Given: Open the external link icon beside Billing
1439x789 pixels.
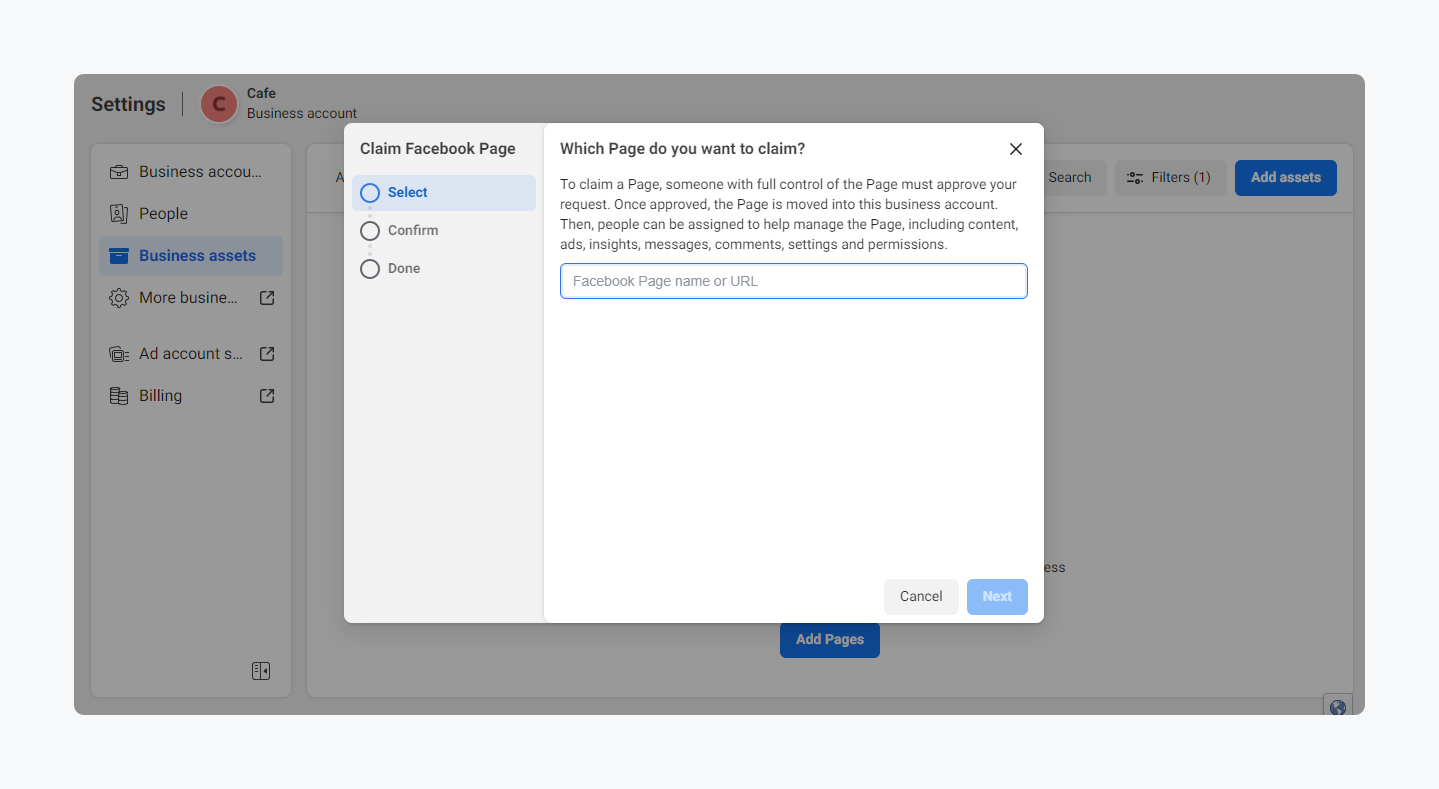Looking at the screenshot, I should pyautogui.click(x=267, y=396).
